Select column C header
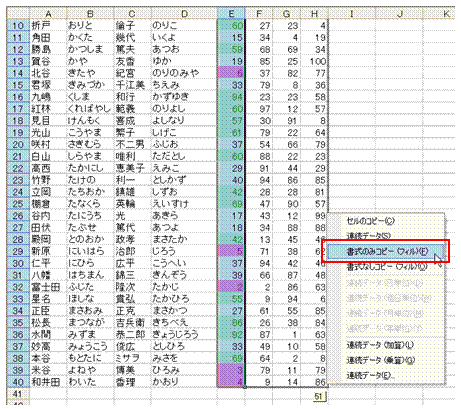 tap(132, 14)
